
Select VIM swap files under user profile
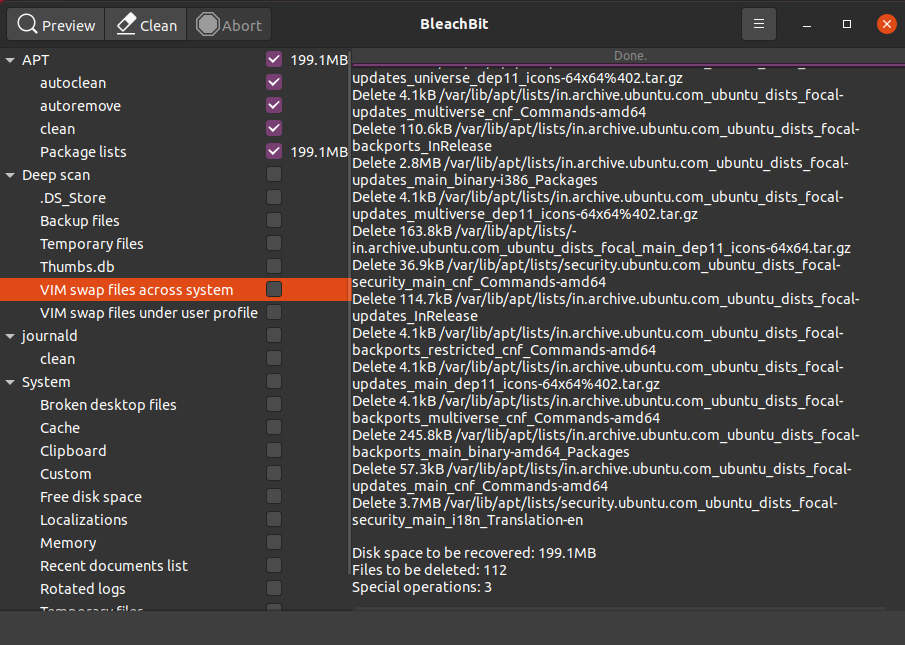(148, 313)
